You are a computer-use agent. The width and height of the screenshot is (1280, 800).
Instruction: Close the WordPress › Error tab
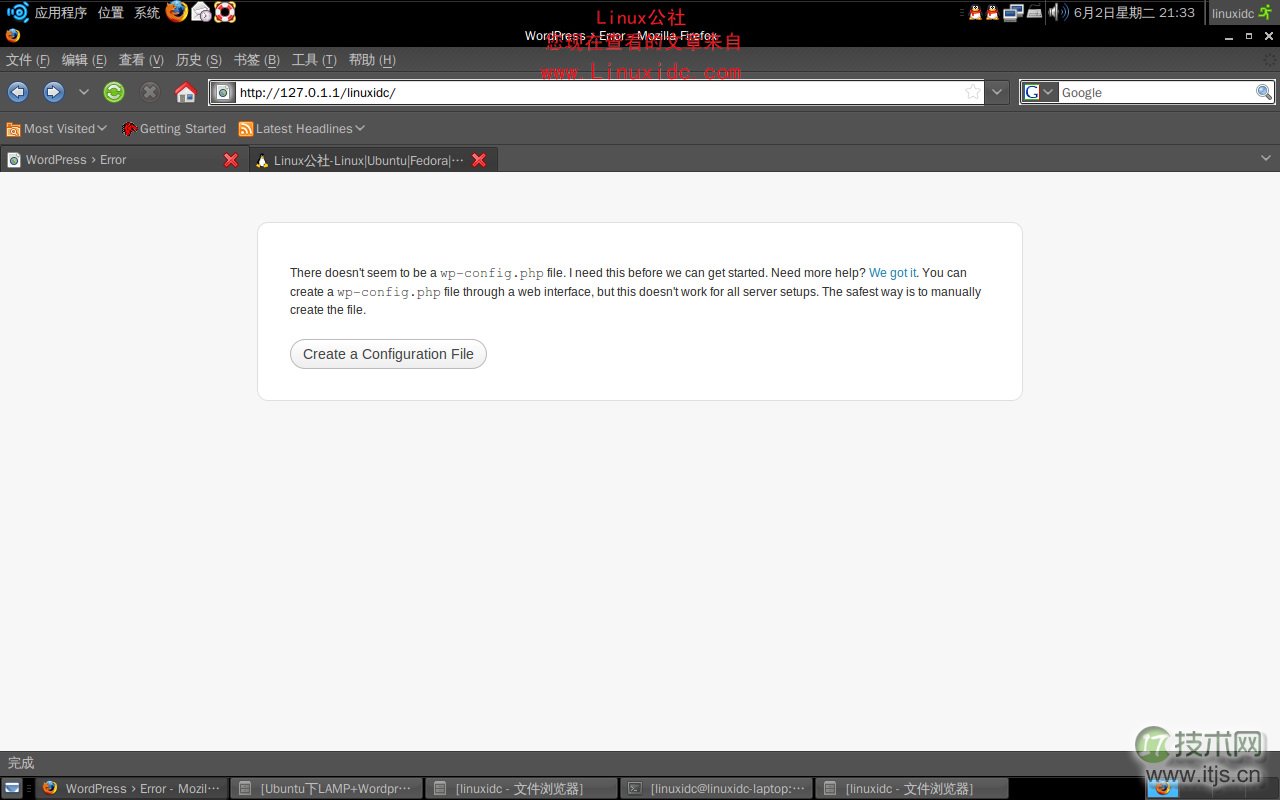coord(231,160)
